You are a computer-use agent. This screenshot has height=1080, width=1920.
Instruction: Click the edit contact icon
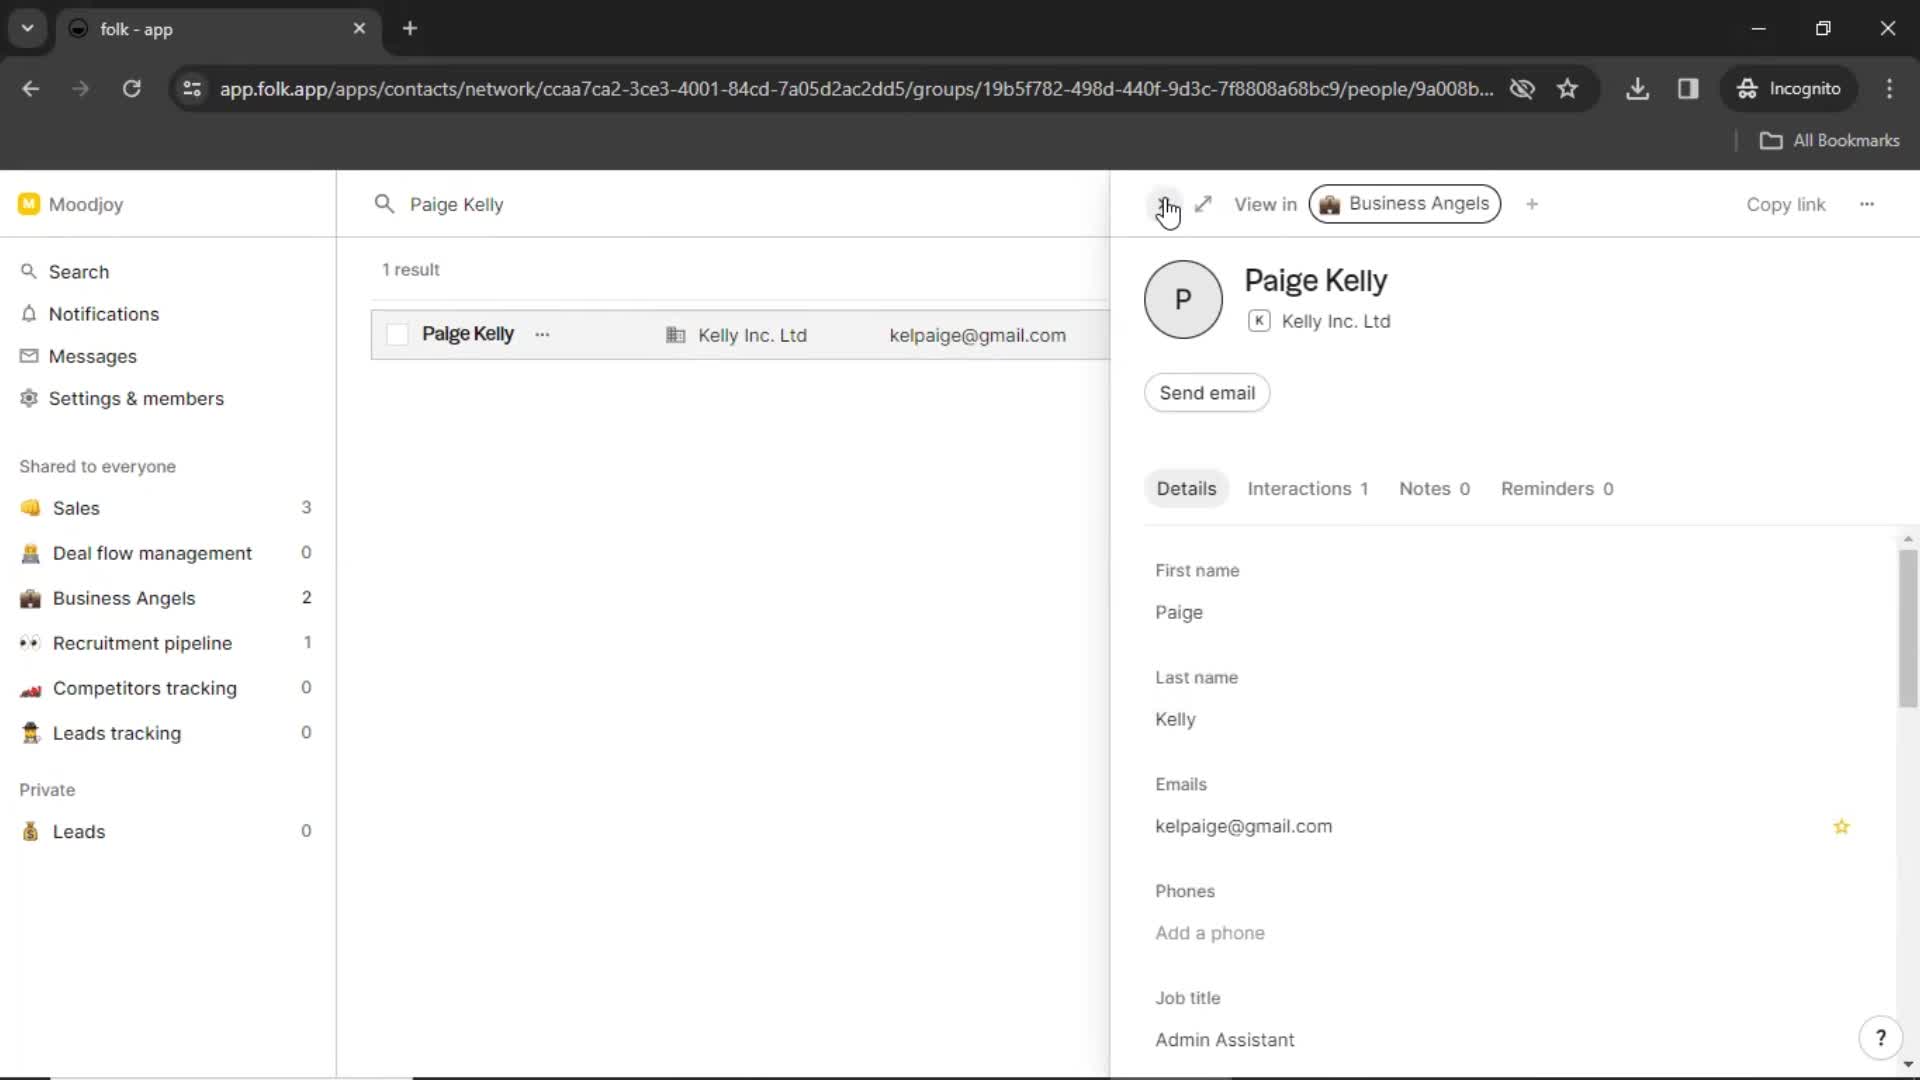pyautogui.click(x=1203, y=203)
